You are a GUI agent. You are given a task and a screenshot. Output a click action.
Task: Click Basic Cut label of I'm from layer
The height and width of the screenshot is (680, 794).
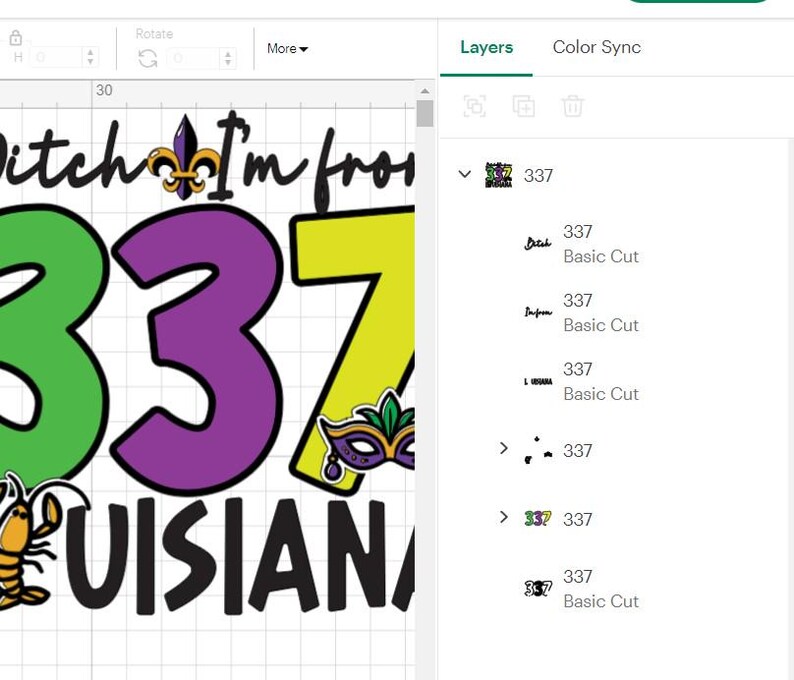click(601, 325)
